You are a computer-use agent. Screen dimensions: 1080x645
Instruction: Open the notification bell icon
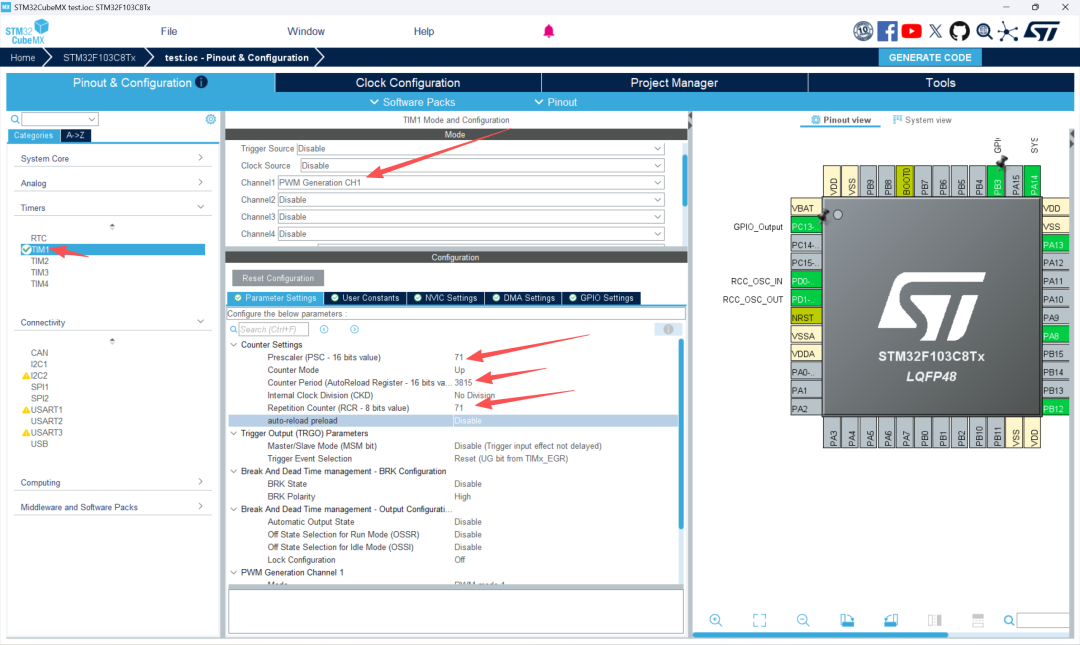(x=549, y=31)
